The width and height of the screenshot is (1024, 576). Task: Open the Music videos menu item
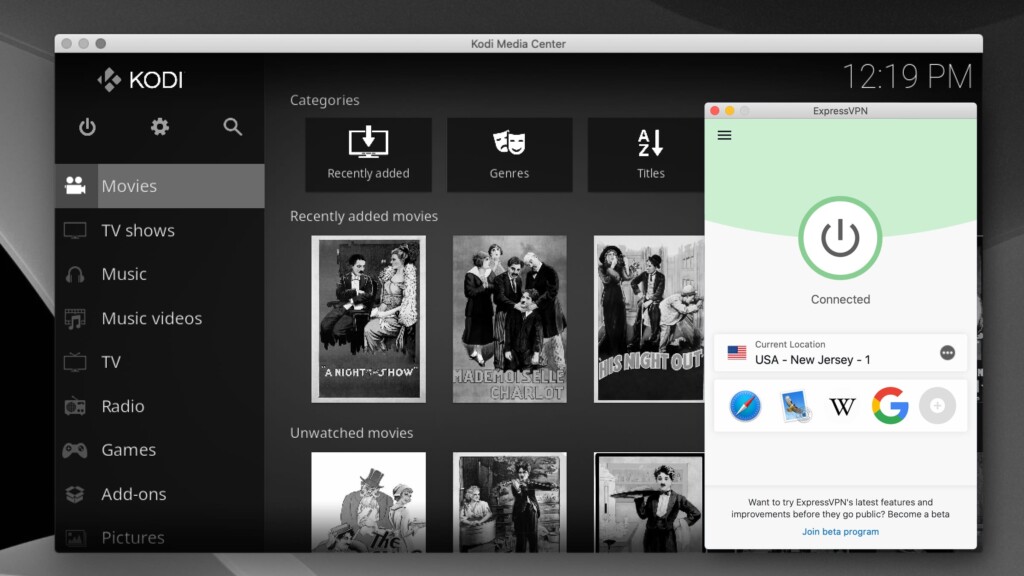click(x=160, y=319)
